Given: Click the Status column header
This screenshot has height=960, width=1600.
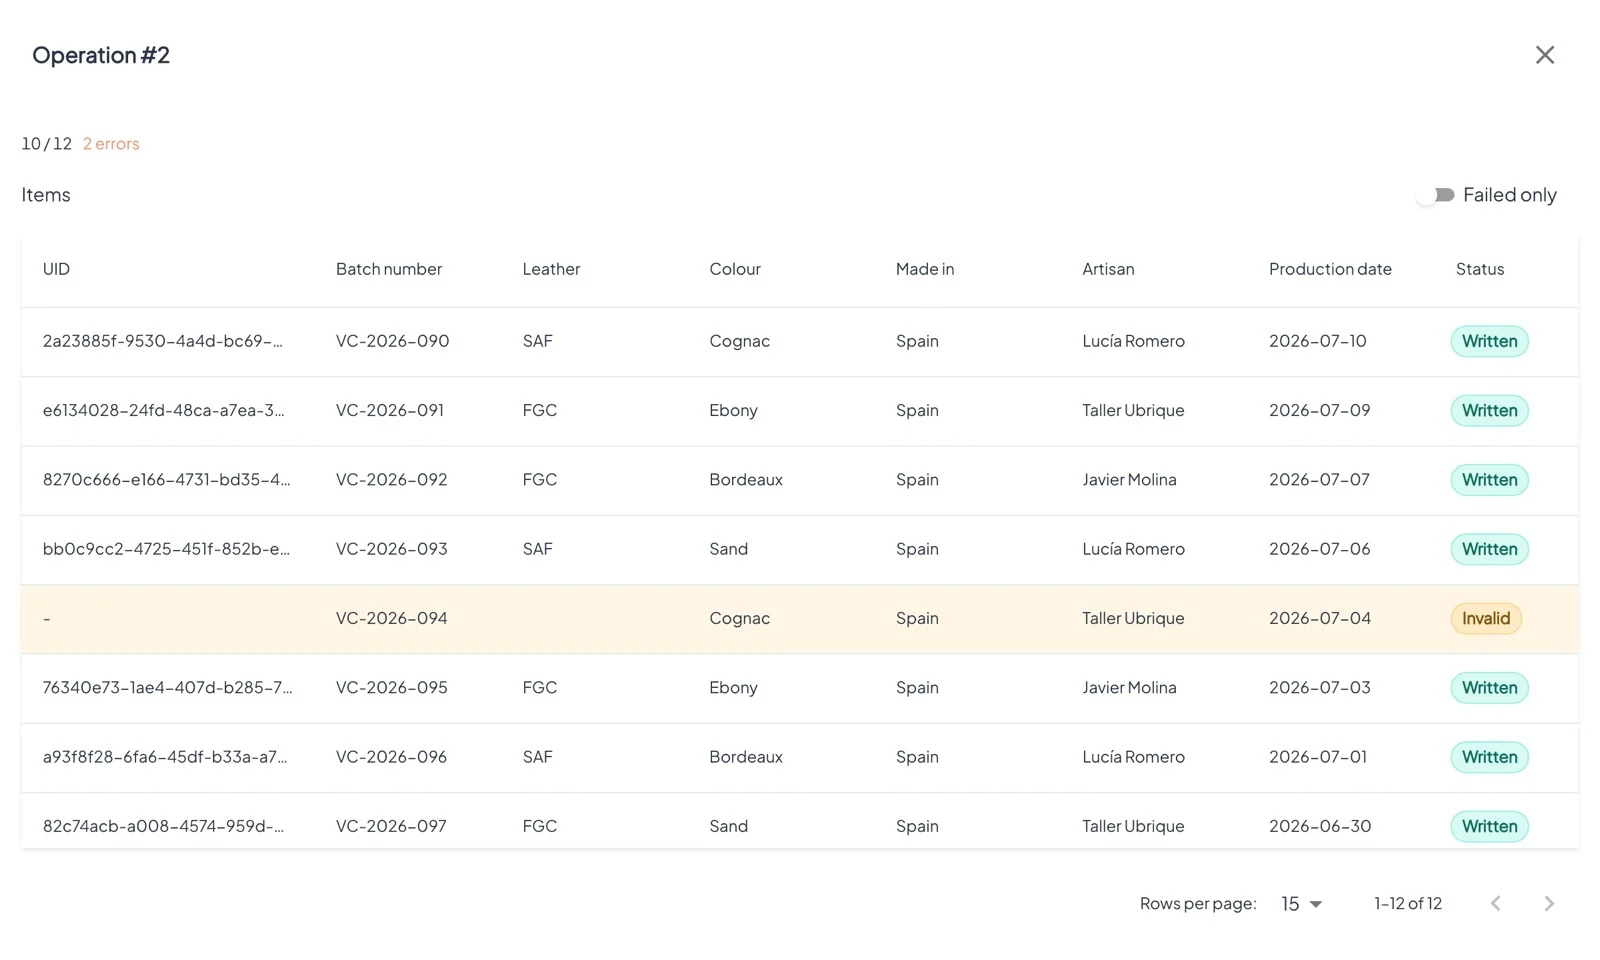Looking at the screenshot, I should tap(1480, 269).
